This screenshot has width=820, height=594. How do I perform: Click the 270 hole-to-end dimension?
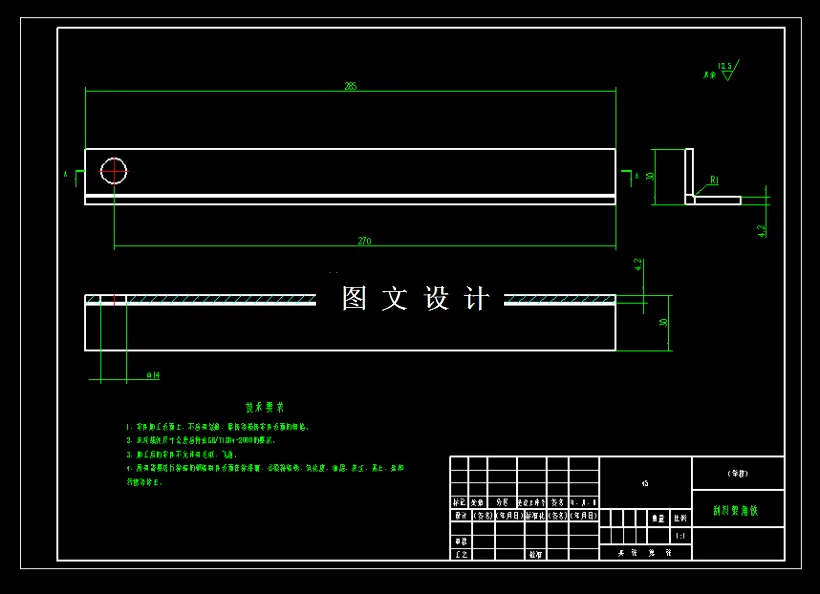(x=365, y=241)
